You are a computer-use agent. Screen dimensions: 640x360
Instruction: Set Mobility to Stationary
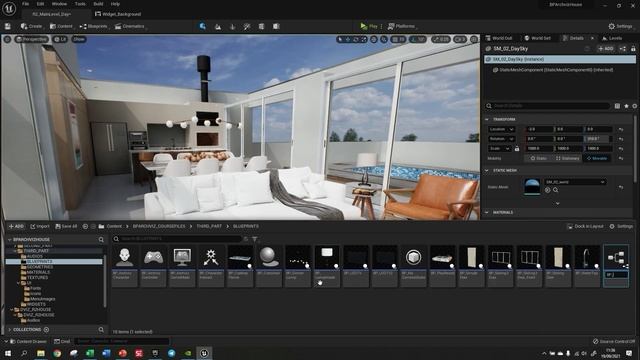click(x=567, y=158)
